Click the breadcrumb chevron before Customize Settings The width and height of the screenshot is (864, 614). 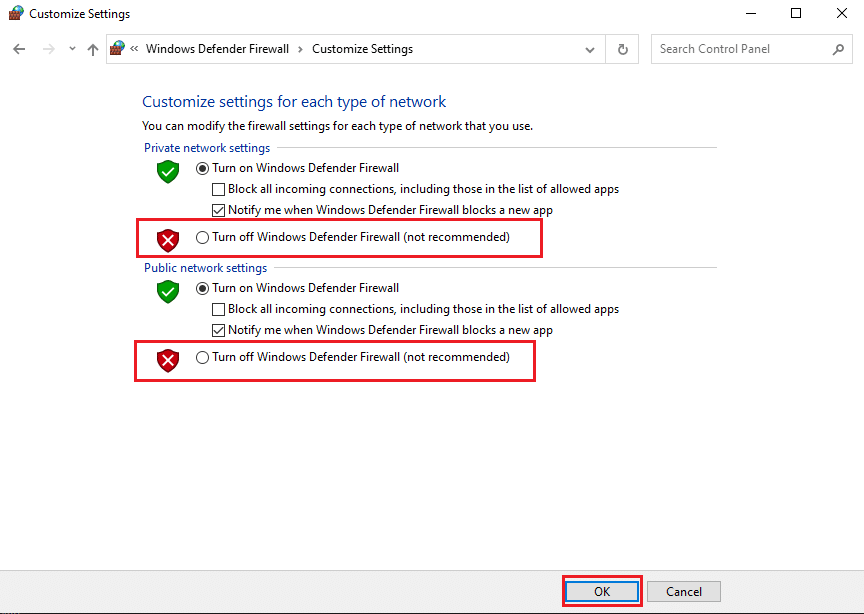300,49
